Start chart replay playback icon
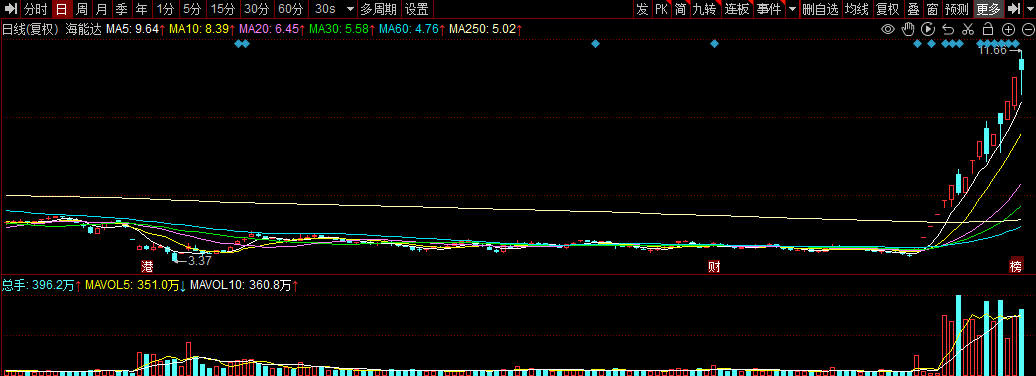The width and height of the screenshot is (1036, 376). [928, 29]
